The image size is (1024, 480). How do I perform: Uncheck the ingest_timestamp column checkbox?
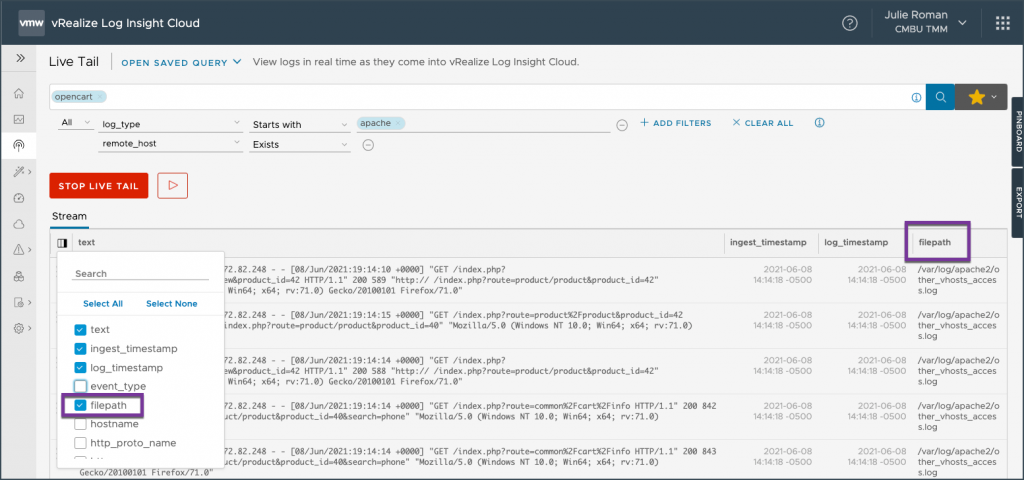tap(80, 349)
